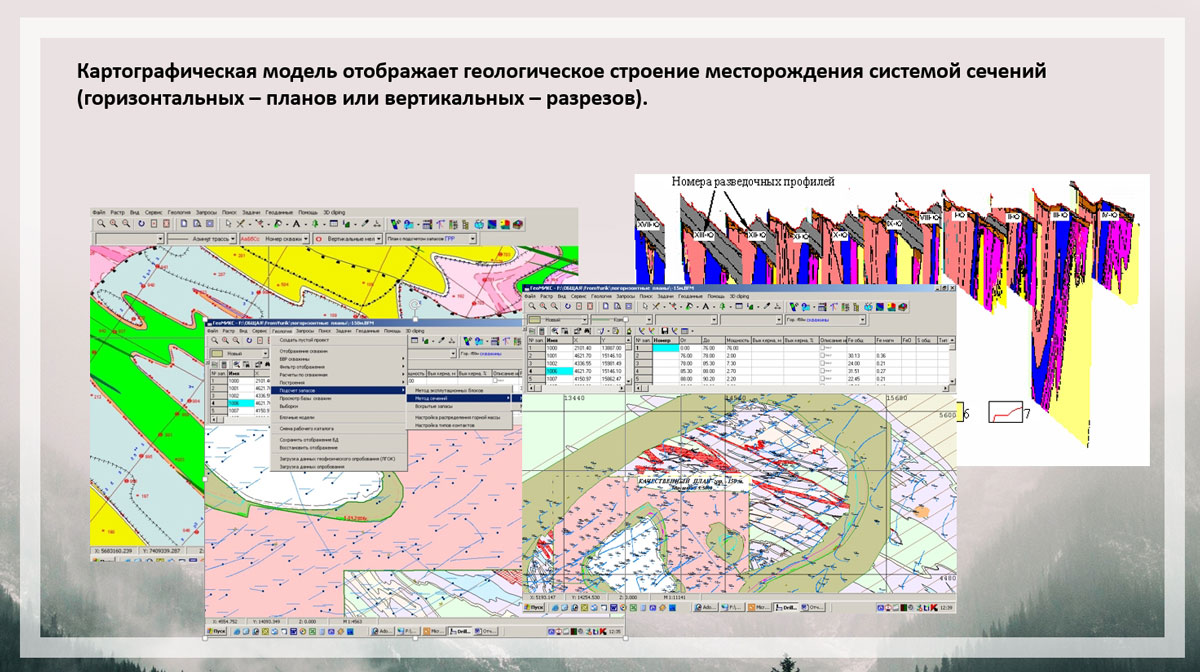Screen dimensions: 1200x672
Task: Click table grid icon in back map window toolbar
Action: click(x=334, y=223)
